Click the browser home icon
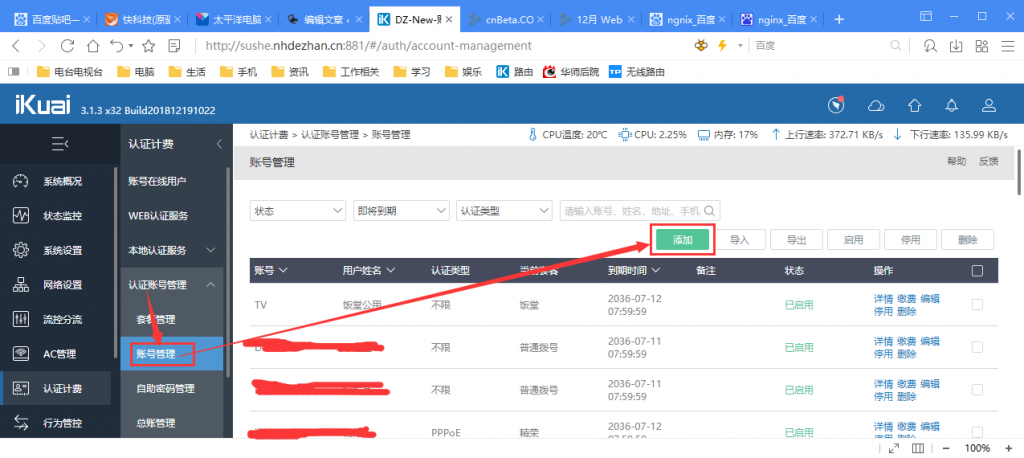This screenshot has width=1024, height=458. tap(93, 46)
